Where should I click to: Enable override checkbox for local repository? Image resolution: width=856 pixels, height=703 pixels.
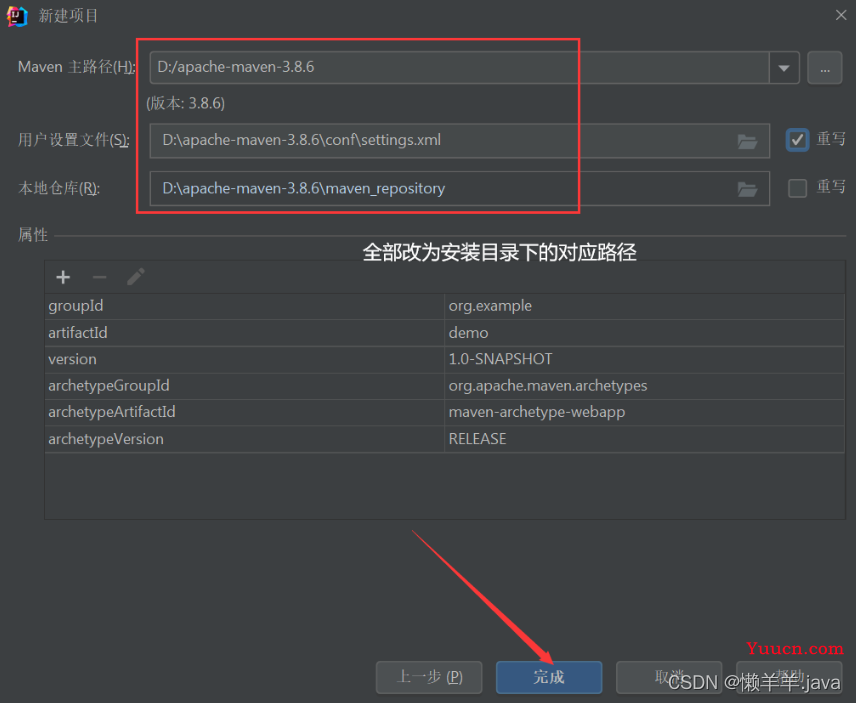point(797,188)
